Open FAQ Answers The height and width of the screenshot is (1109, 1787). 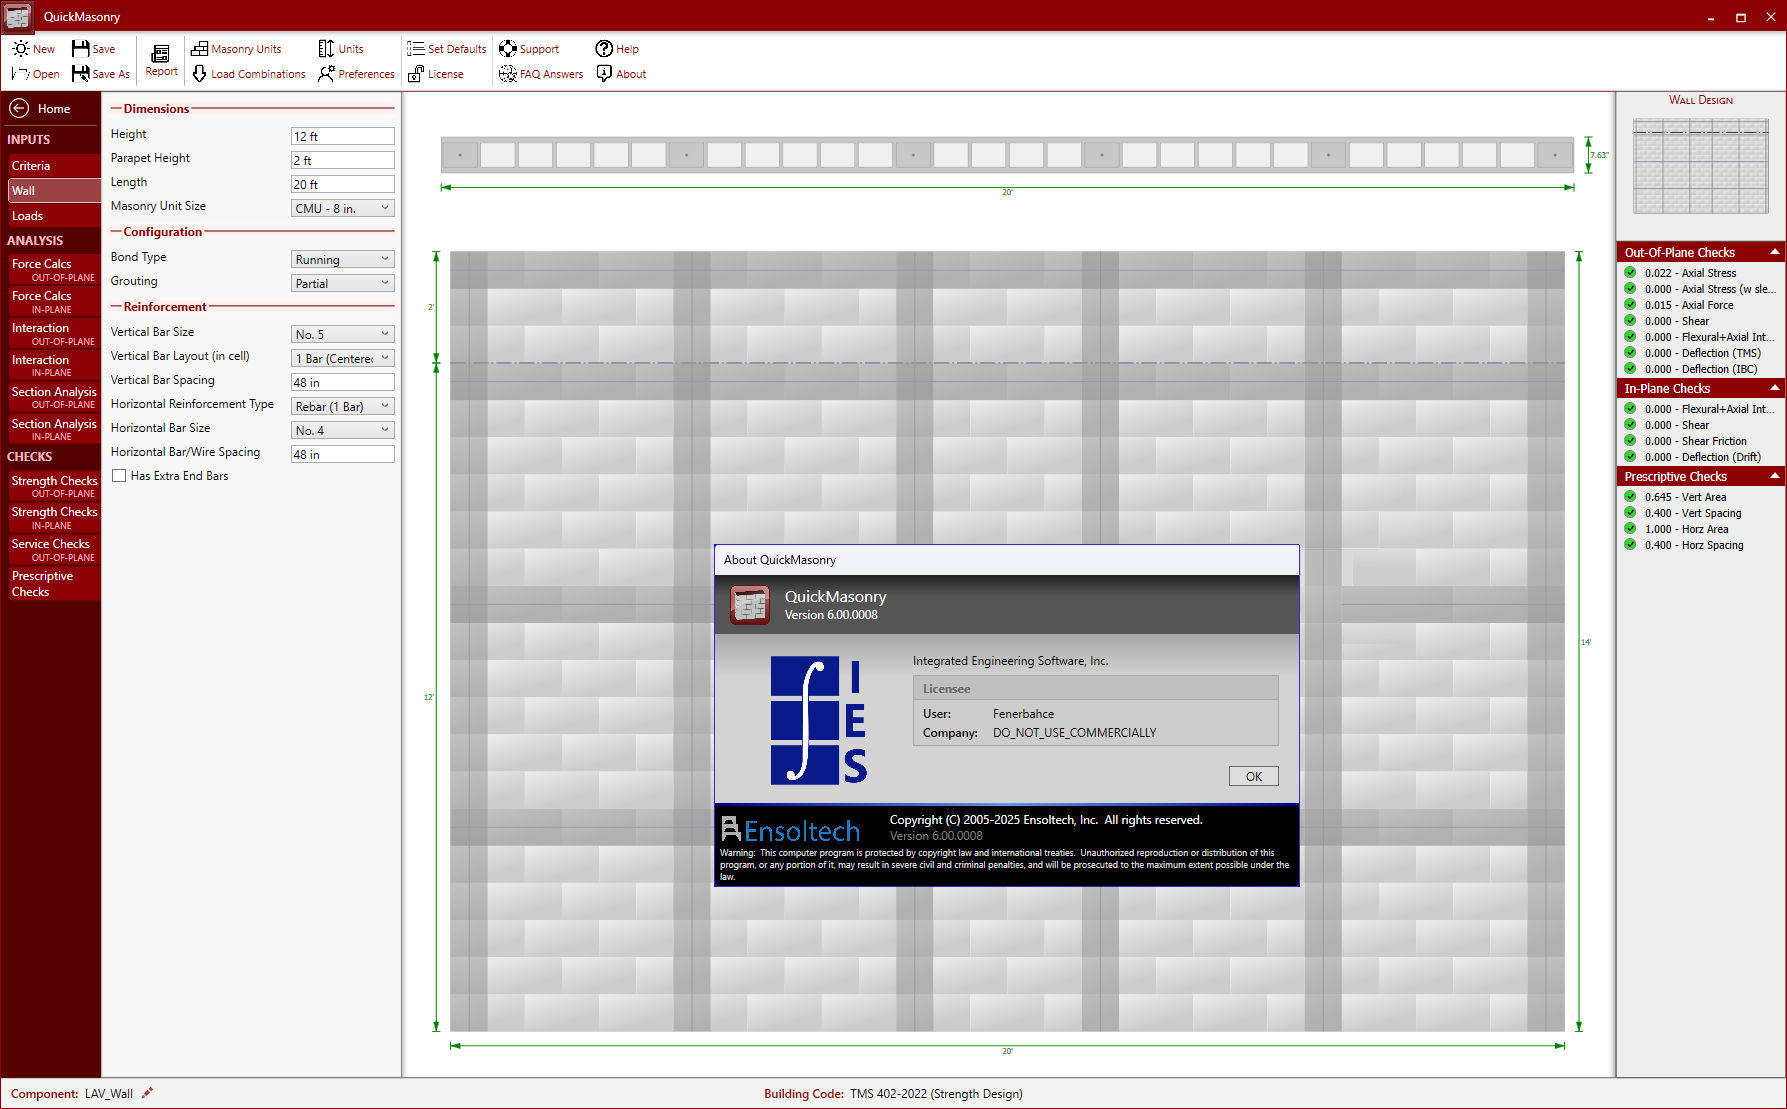[540, 73]
